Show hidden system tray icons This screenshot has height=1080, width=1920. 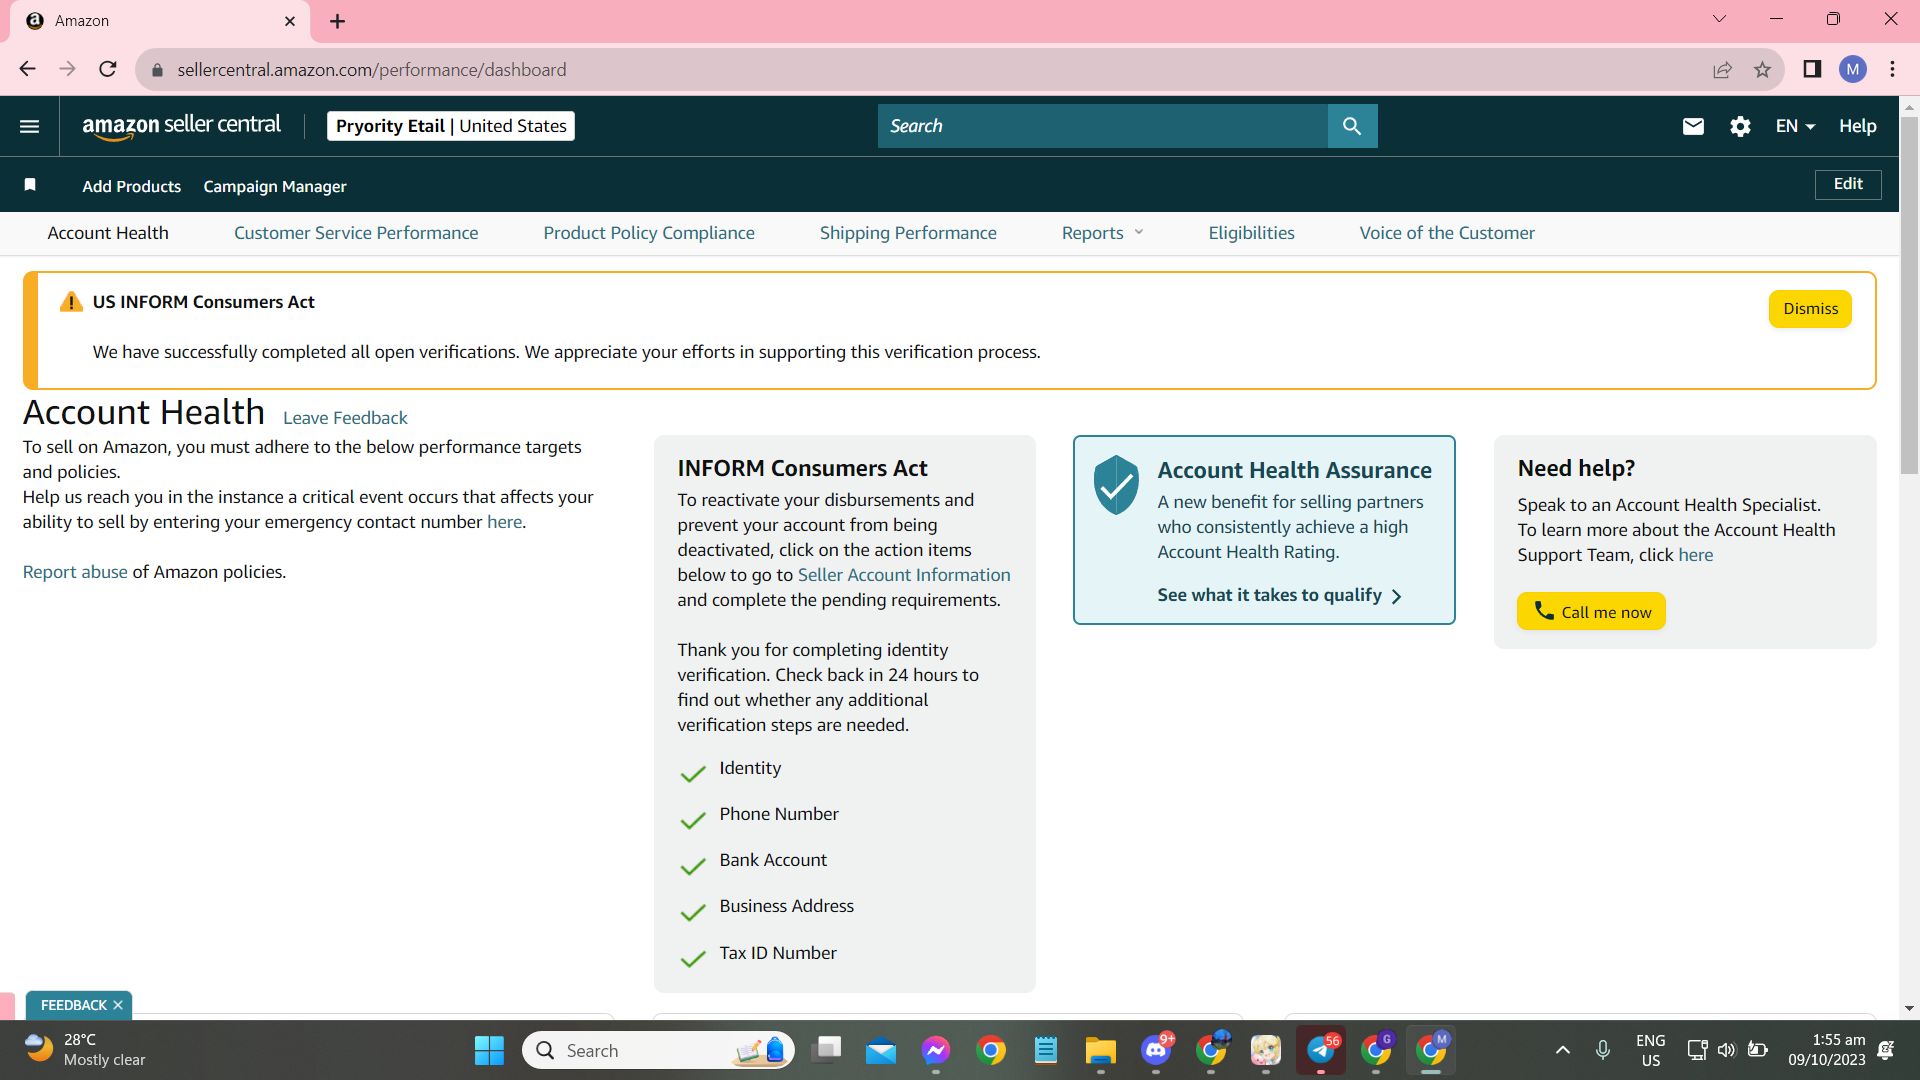[1563, 1050]
